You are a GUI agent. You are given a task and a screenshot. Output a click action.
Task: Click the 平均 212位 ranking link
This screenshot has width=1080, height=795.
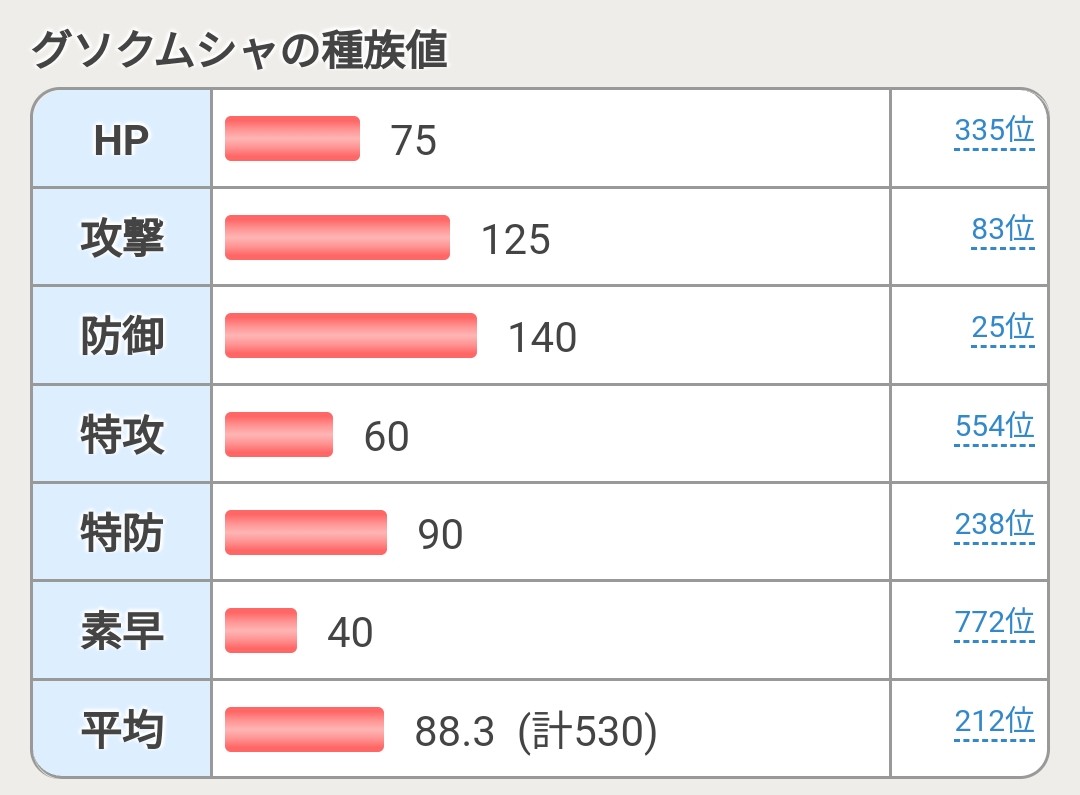point(994,720)
